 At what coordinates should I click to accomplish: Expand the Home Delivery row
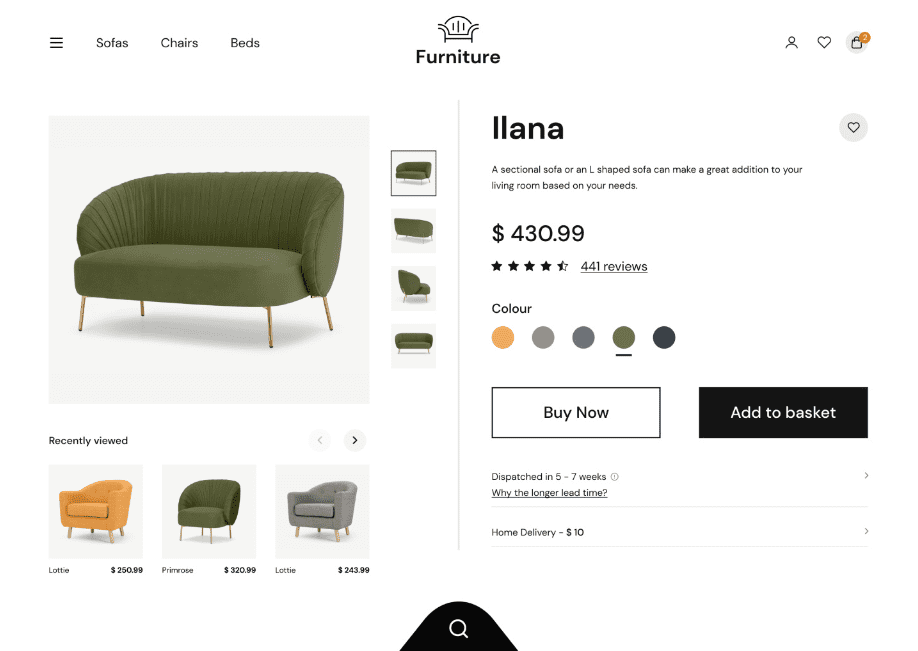pyautogui.click(x=866, y=532)
